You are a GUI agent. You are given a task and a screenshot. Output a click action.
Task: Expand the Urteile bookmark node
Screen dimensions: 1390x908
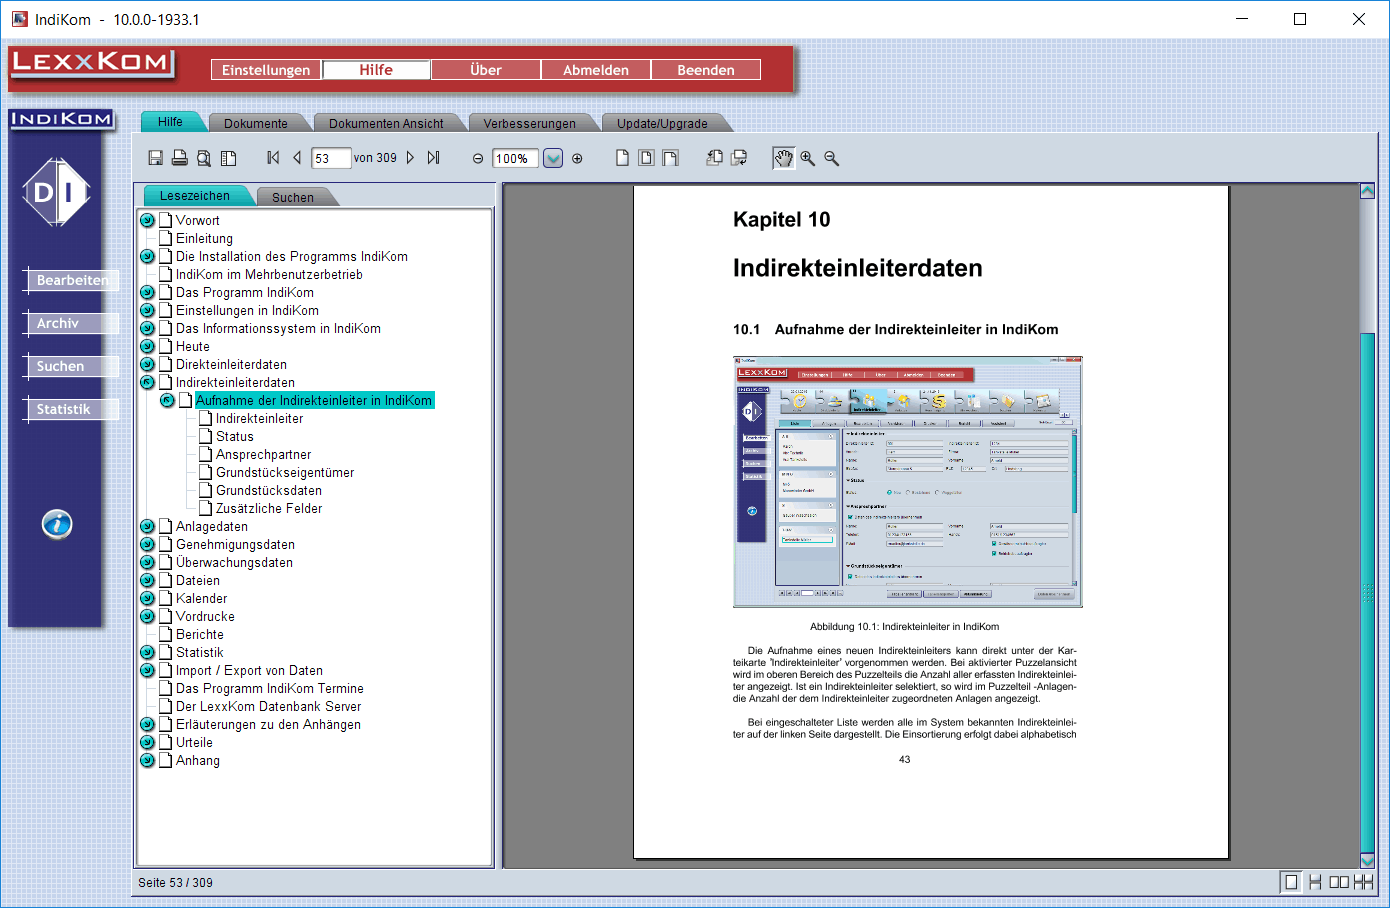pyautogui.click(x=147, y=742)
